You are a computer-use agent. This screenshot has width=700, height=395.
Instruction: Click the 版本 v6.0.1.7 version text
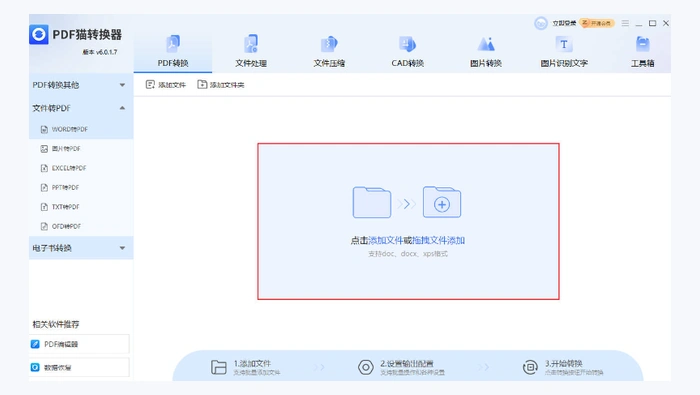coord(100,52)
